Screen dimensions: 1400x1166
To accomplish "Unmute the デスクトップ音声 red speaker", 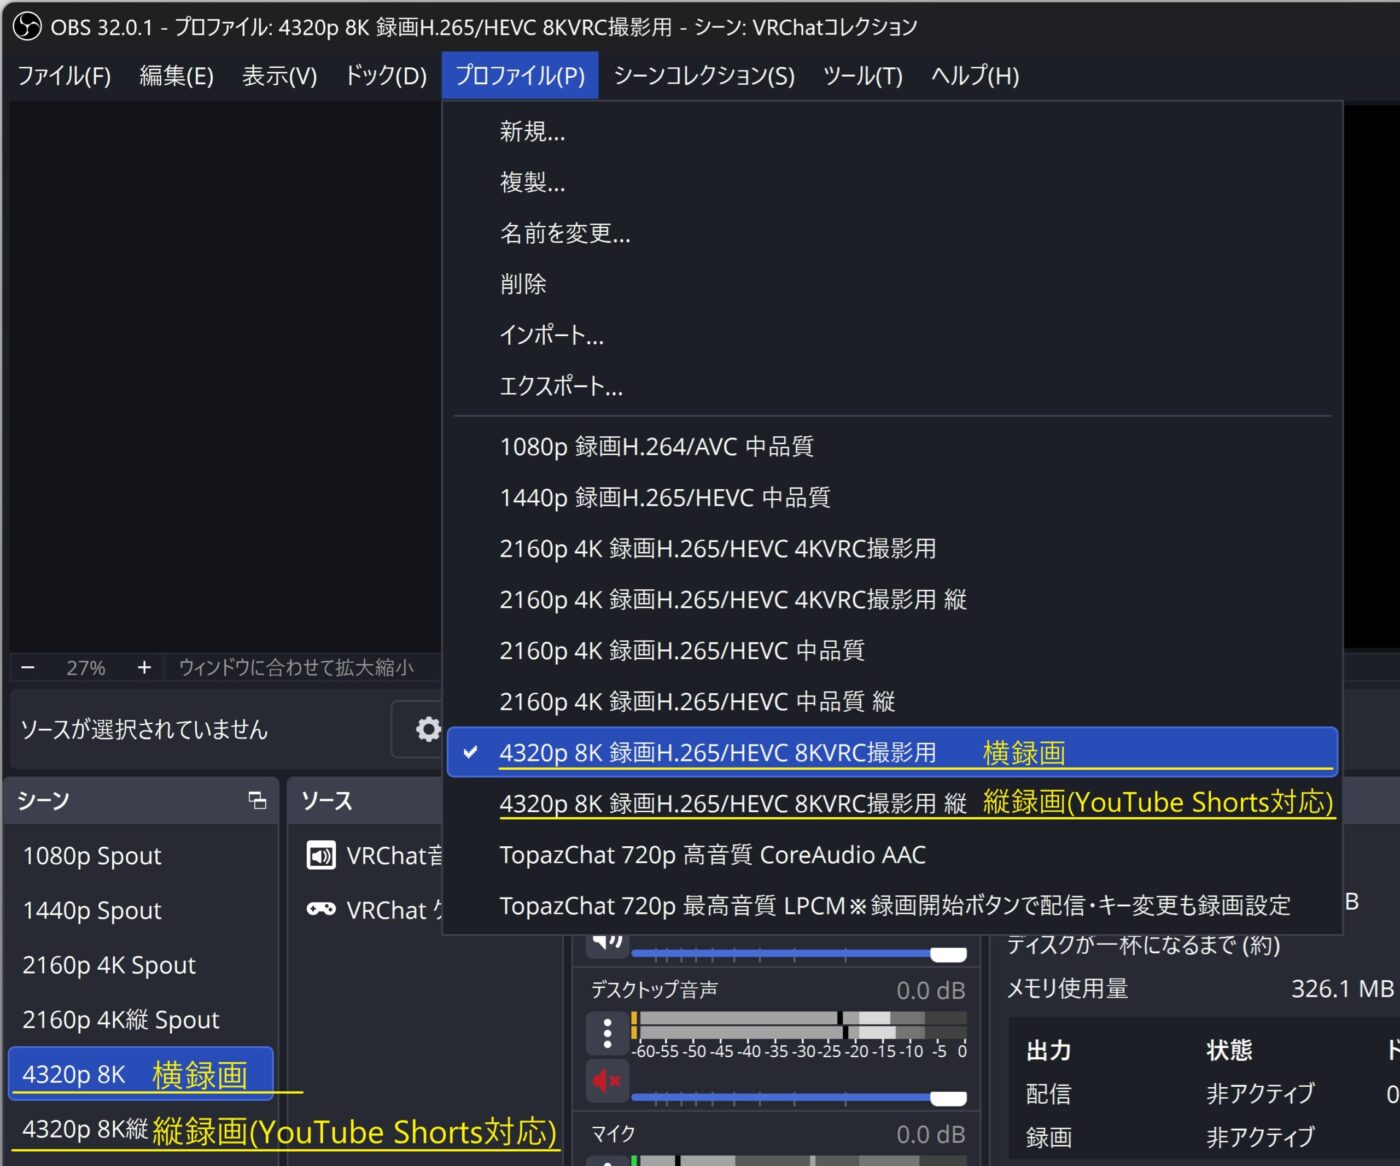I will coord(607,1081).
